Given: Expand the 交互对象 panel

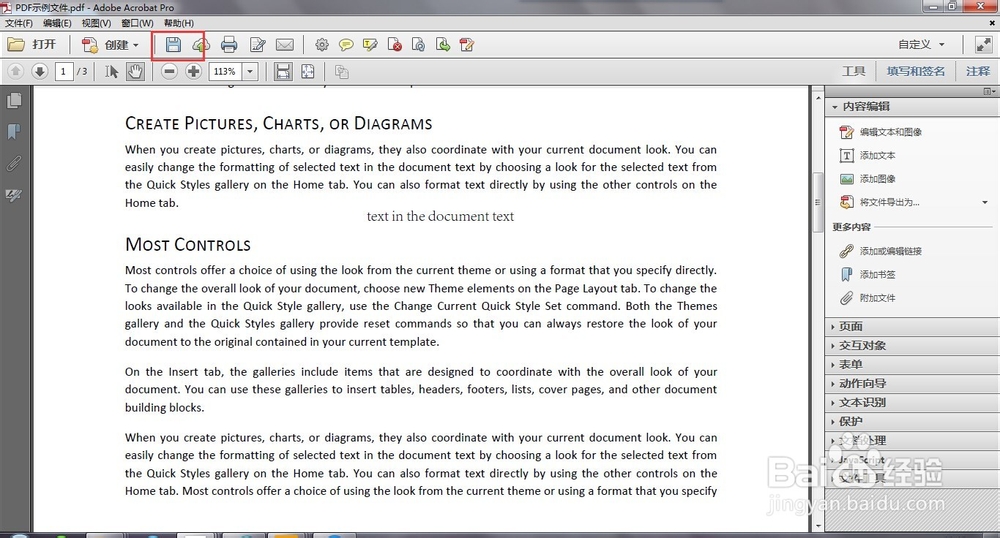Looking at the screenshot, I should (912, 345).
